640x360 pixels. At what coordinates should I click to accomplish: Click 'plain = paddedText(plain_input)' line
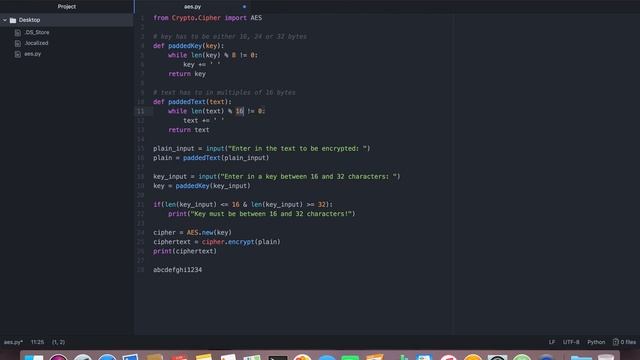tap(211, 158)
